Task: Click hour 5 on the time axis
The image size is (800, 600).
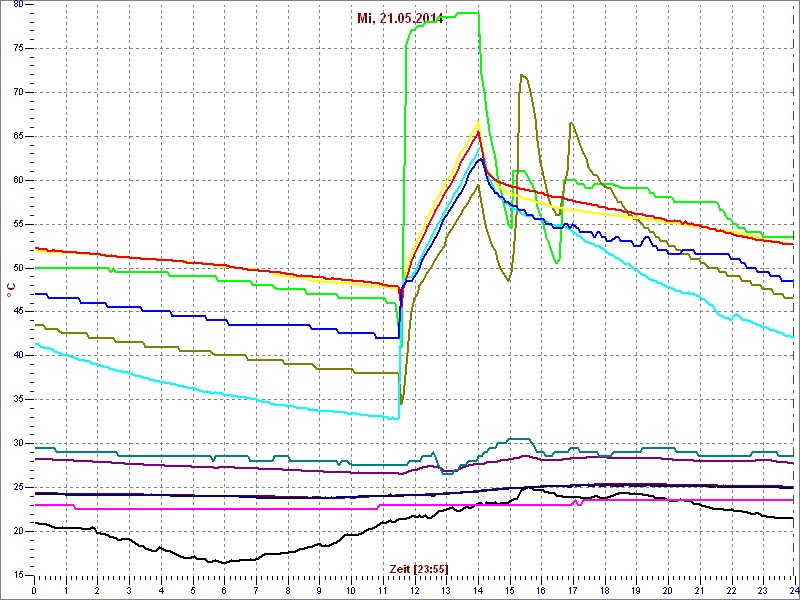Action: pyautogui.click(x=192, y=590)
